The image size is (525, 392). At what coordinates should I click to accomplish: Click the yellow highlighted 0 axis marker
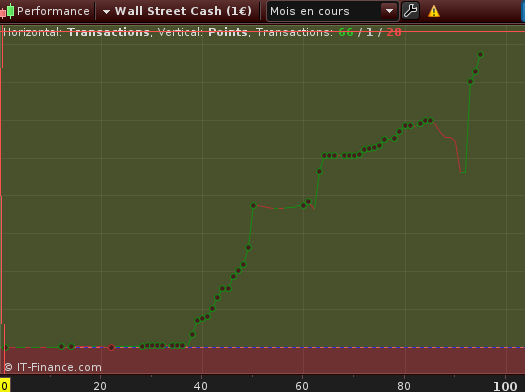(5, 385)
